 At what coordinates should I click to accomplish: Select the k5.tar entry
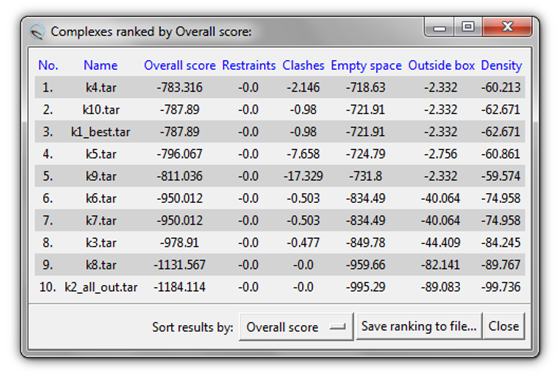click(x=101, y=154)
